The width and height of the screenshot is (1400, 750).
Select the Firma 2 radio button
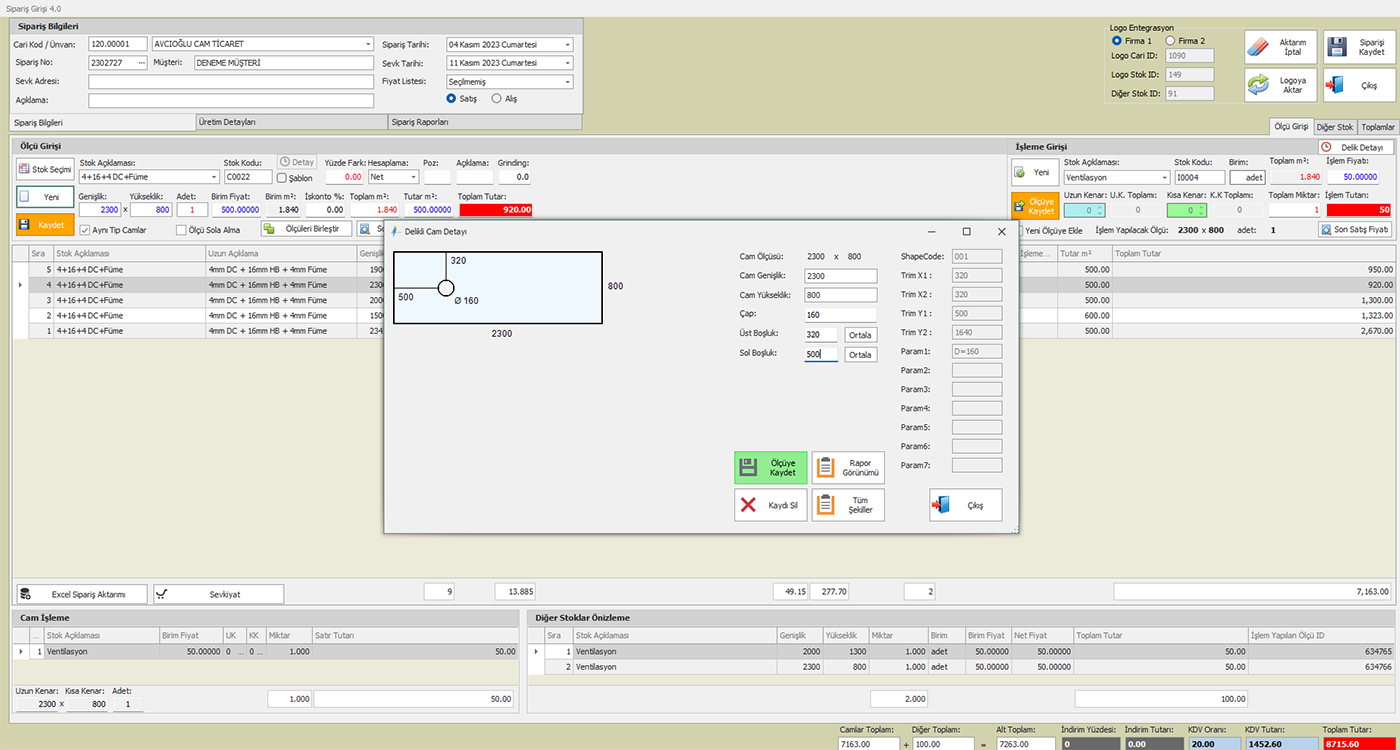click(x=1170, y=41)
